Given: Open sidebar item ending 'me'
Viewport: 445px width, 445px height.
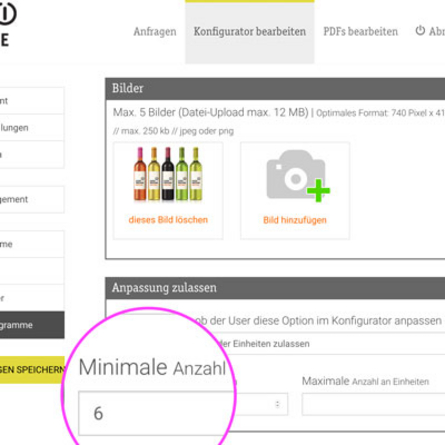Looking at the screenshot, I should point(32,244).
